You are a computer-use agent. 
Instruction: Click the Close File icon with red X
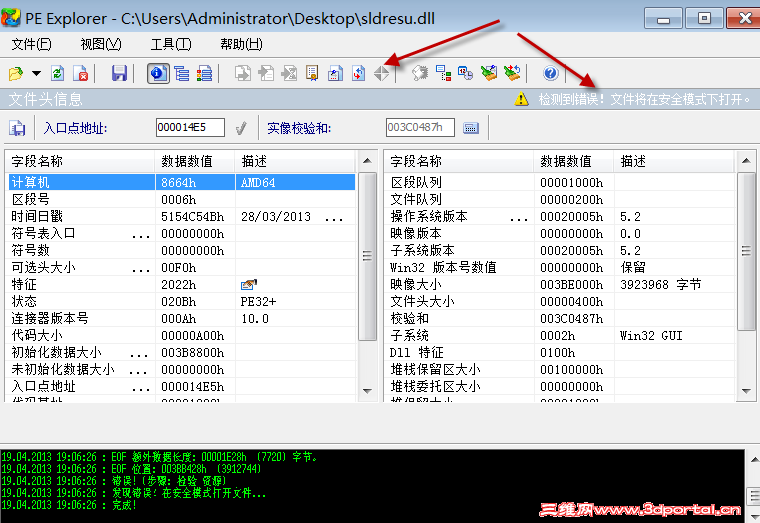pyautogui.click(x=80, y=74)
